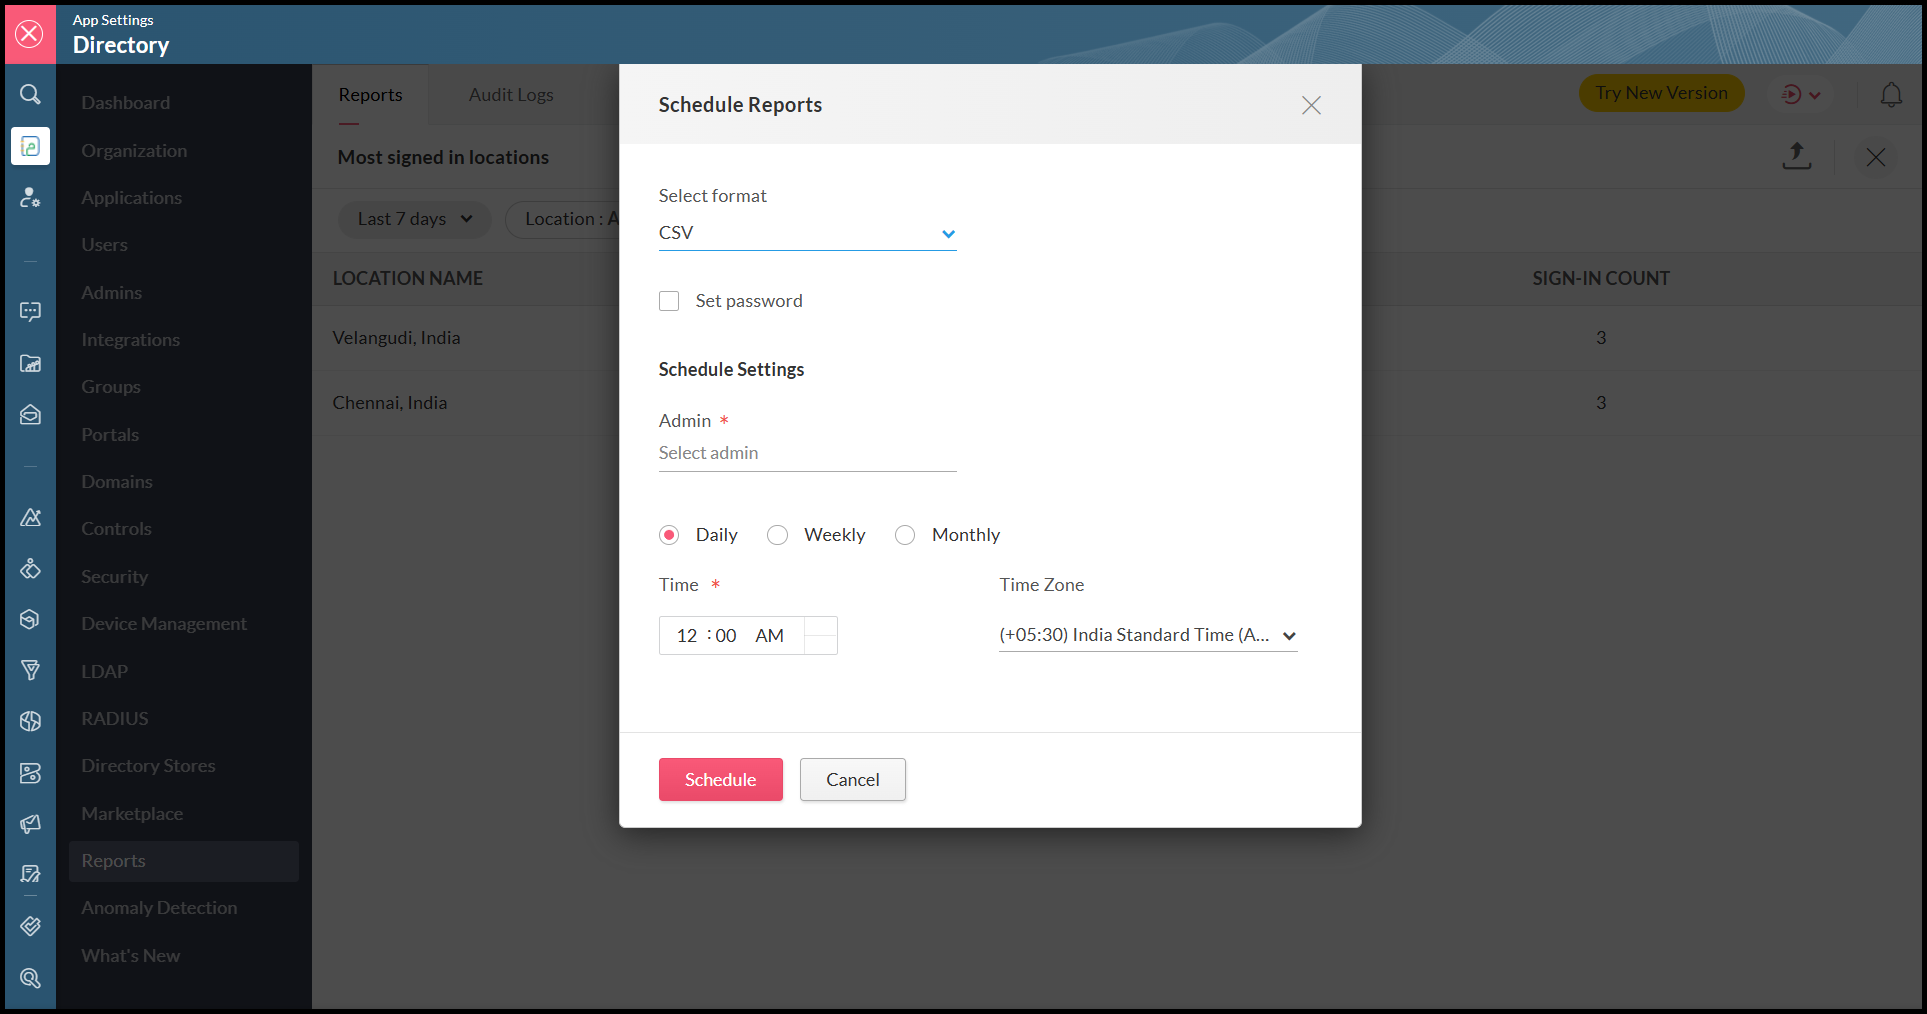This screenshot has height=1014, width=1927.
Task: Open the Time Zone dropdown
Action: tap(1148, 635)
